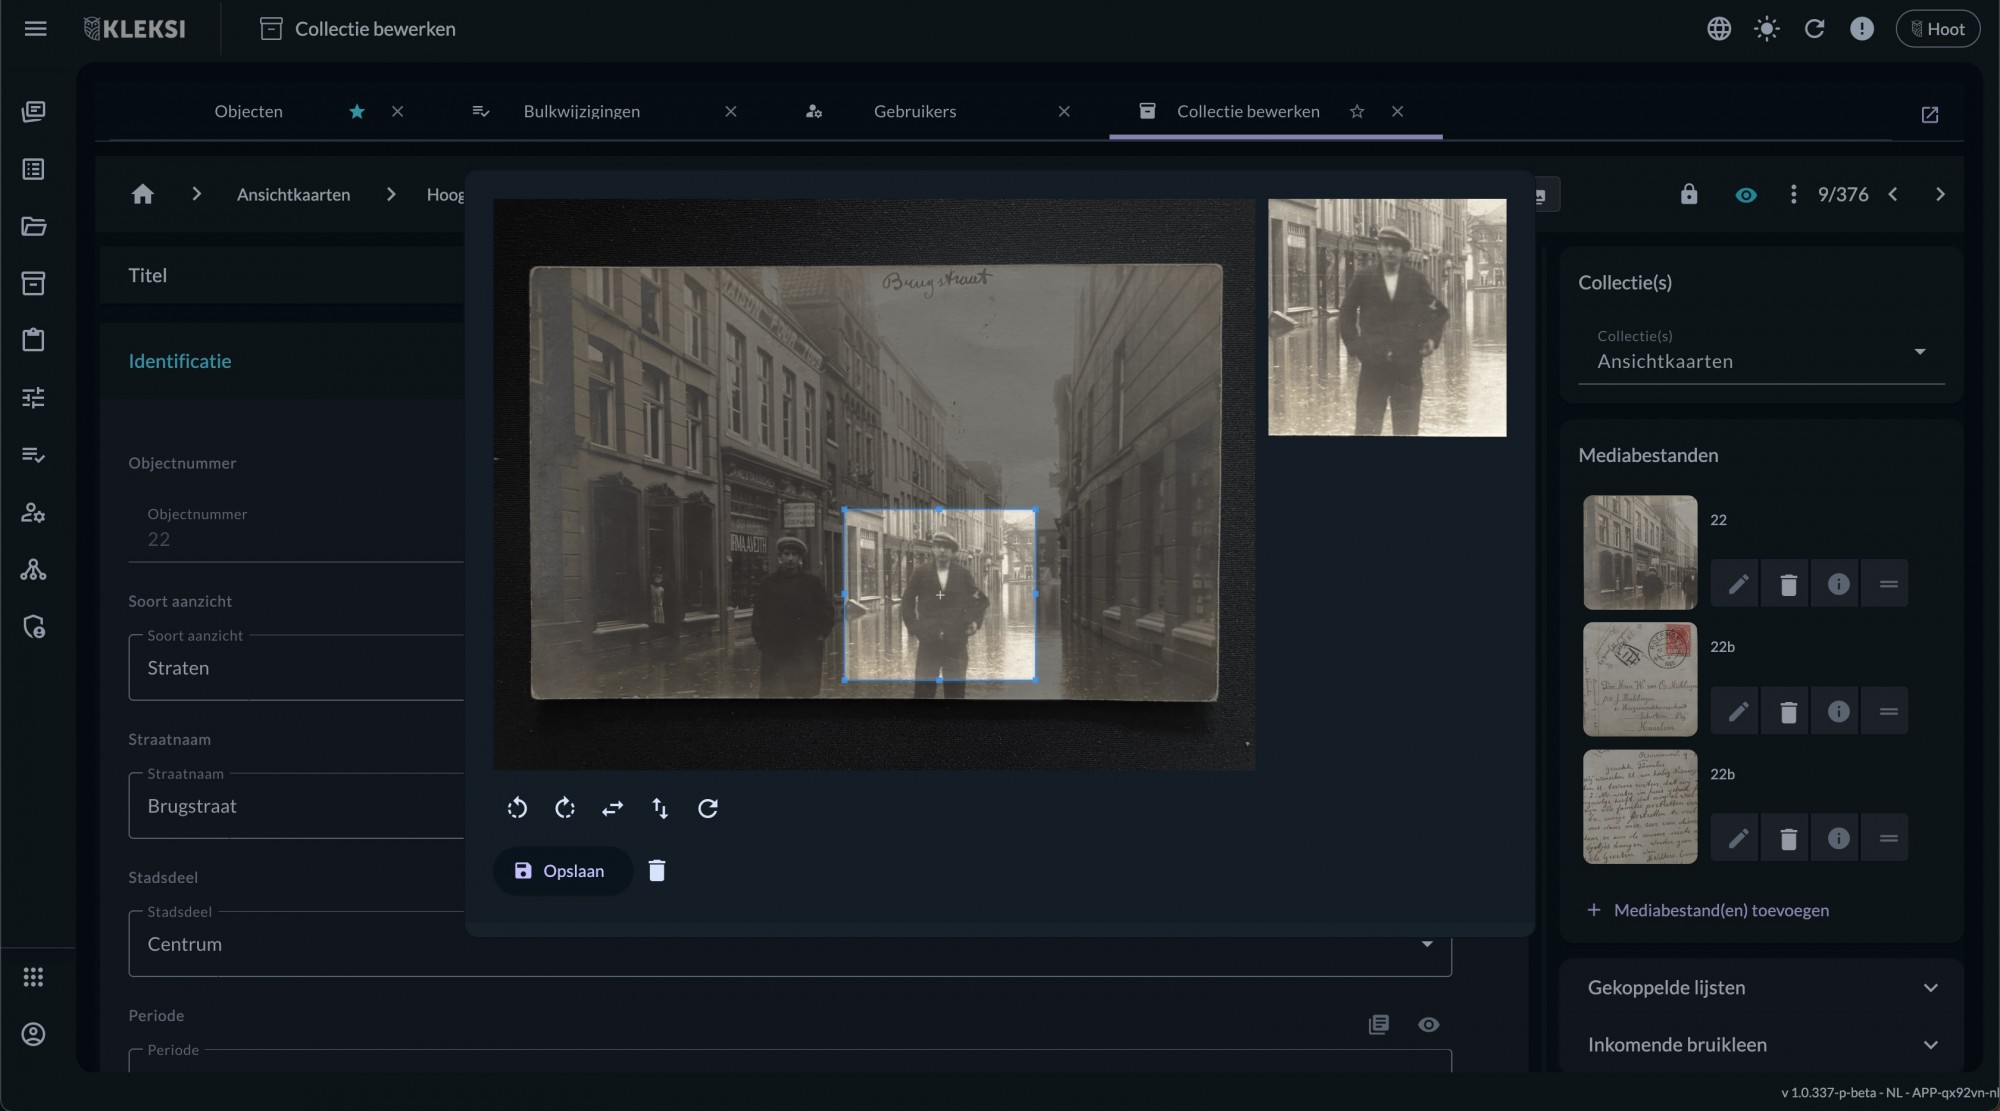Go to next record arrow
2000x1111 pixels.
click(x=1940, y=194)
